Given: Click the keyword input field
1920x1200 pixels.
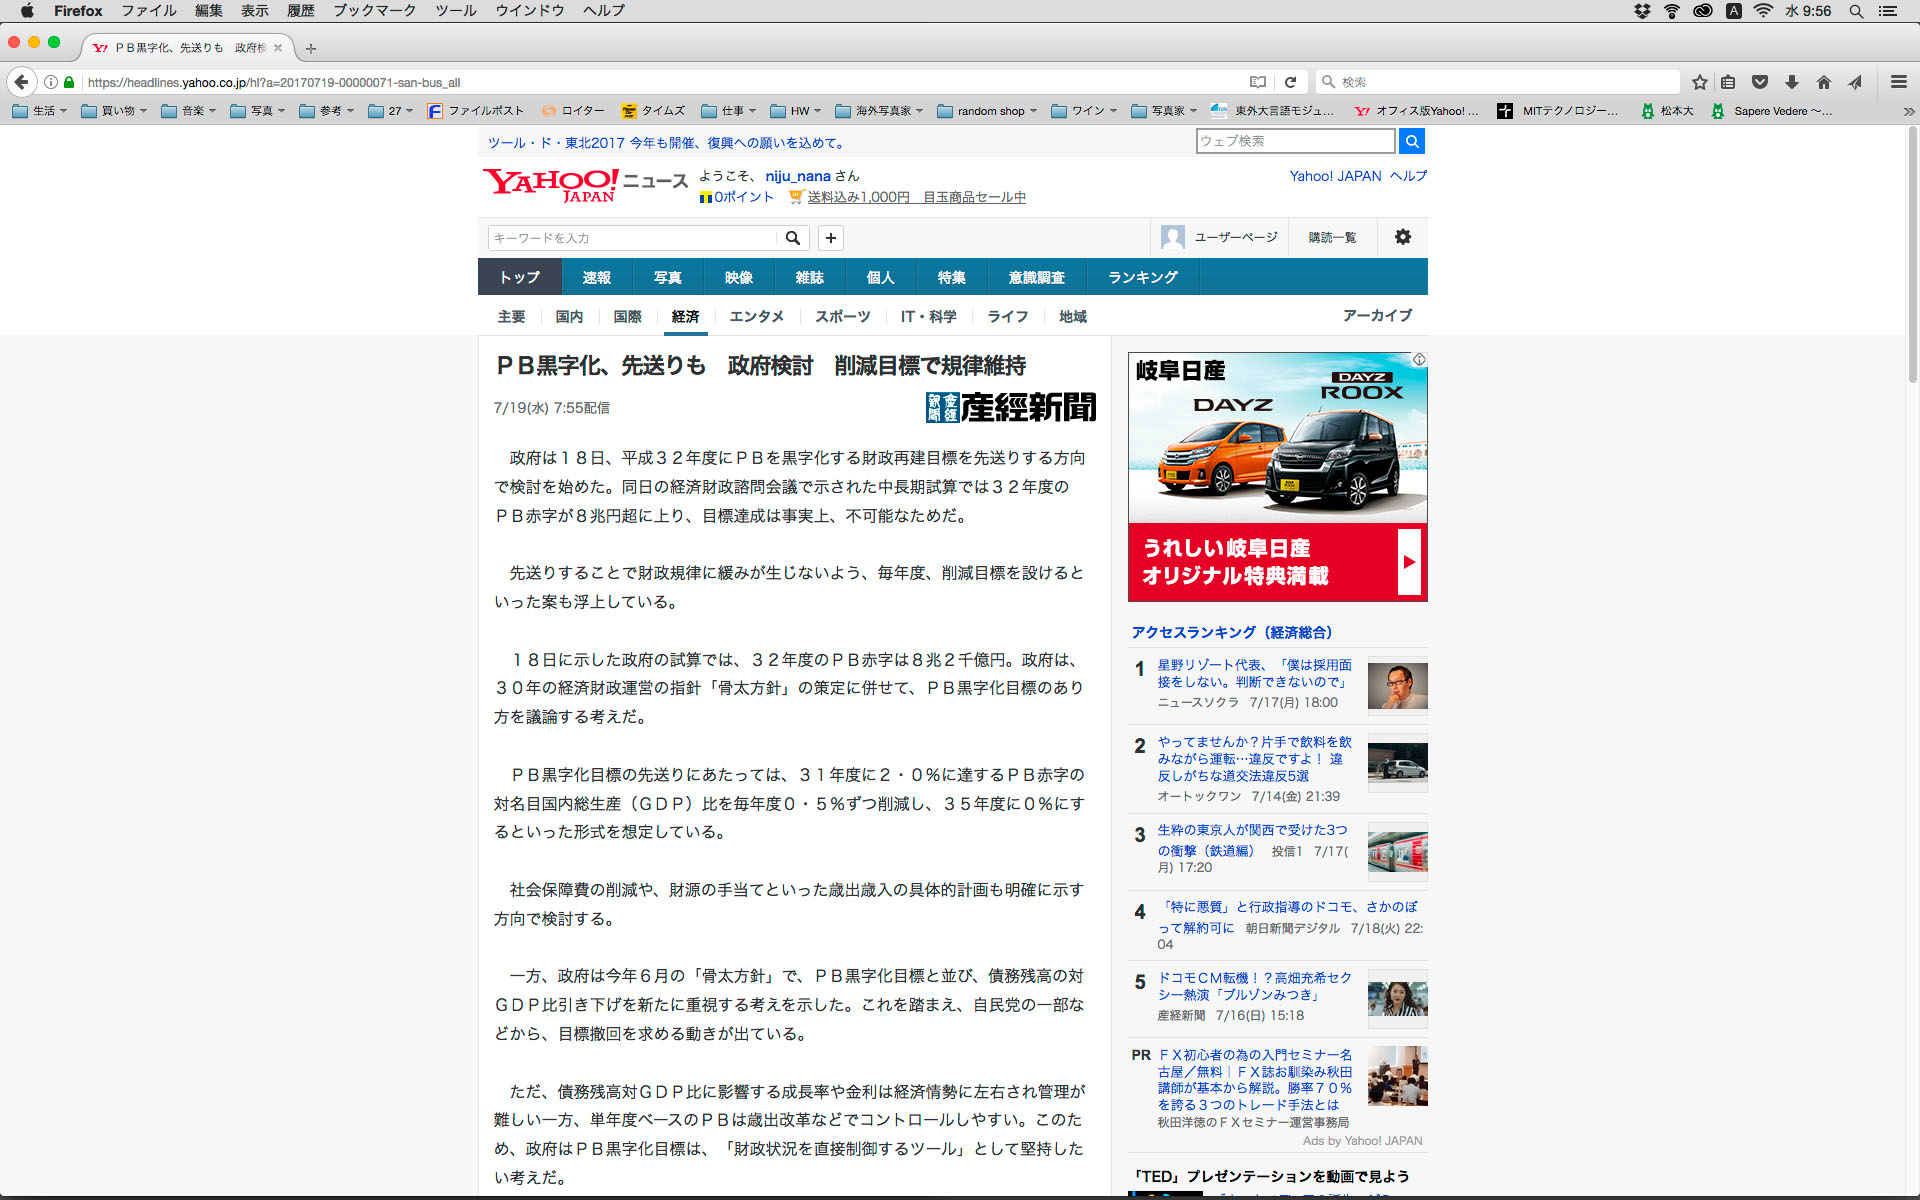Looking at the screenshot, I should pyautogui.click(x=632, y=238).
